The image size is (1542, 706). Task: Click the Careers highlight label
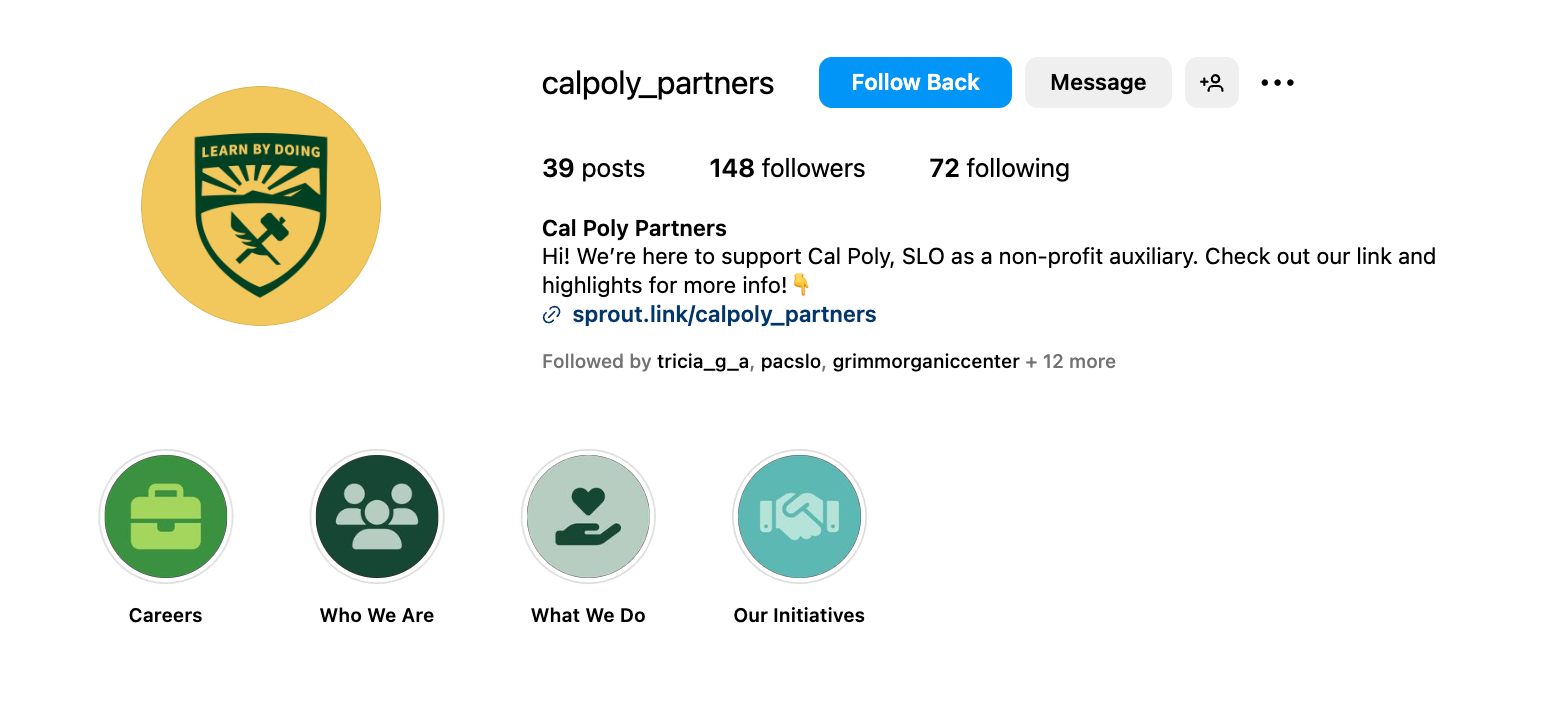click(x=166, y=615)
